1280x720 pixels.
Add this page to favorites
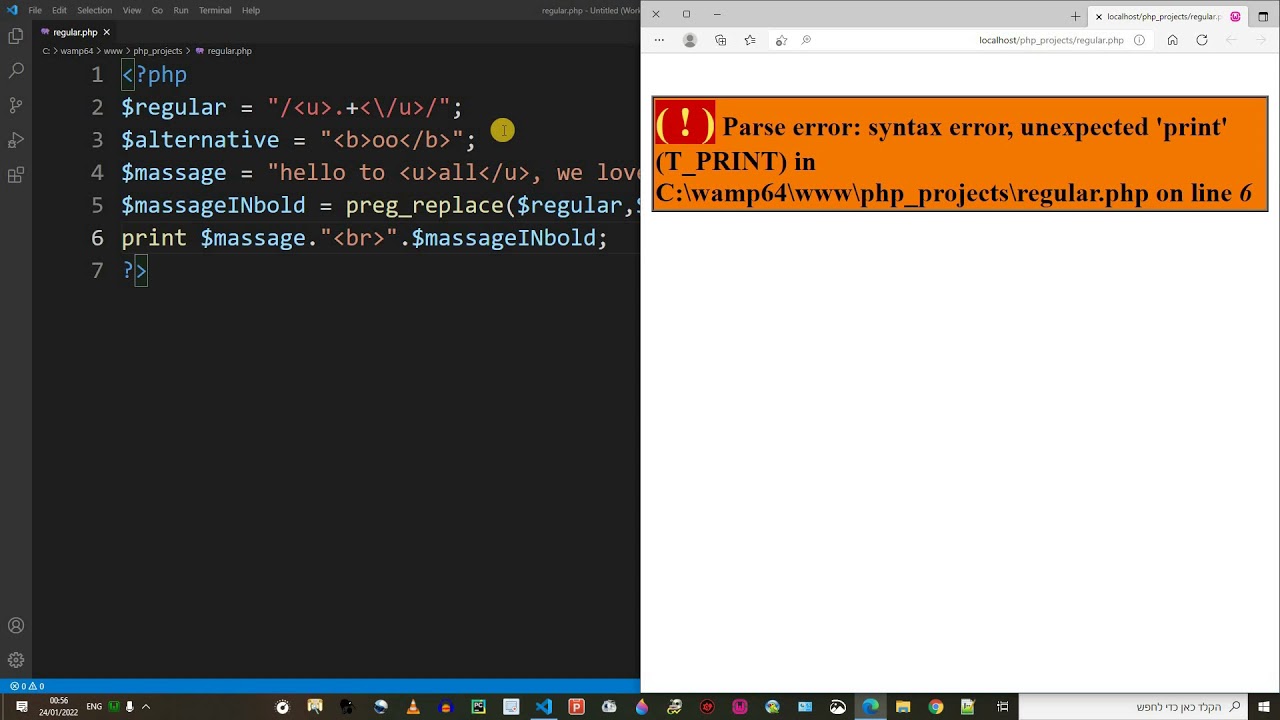[781, 40]
